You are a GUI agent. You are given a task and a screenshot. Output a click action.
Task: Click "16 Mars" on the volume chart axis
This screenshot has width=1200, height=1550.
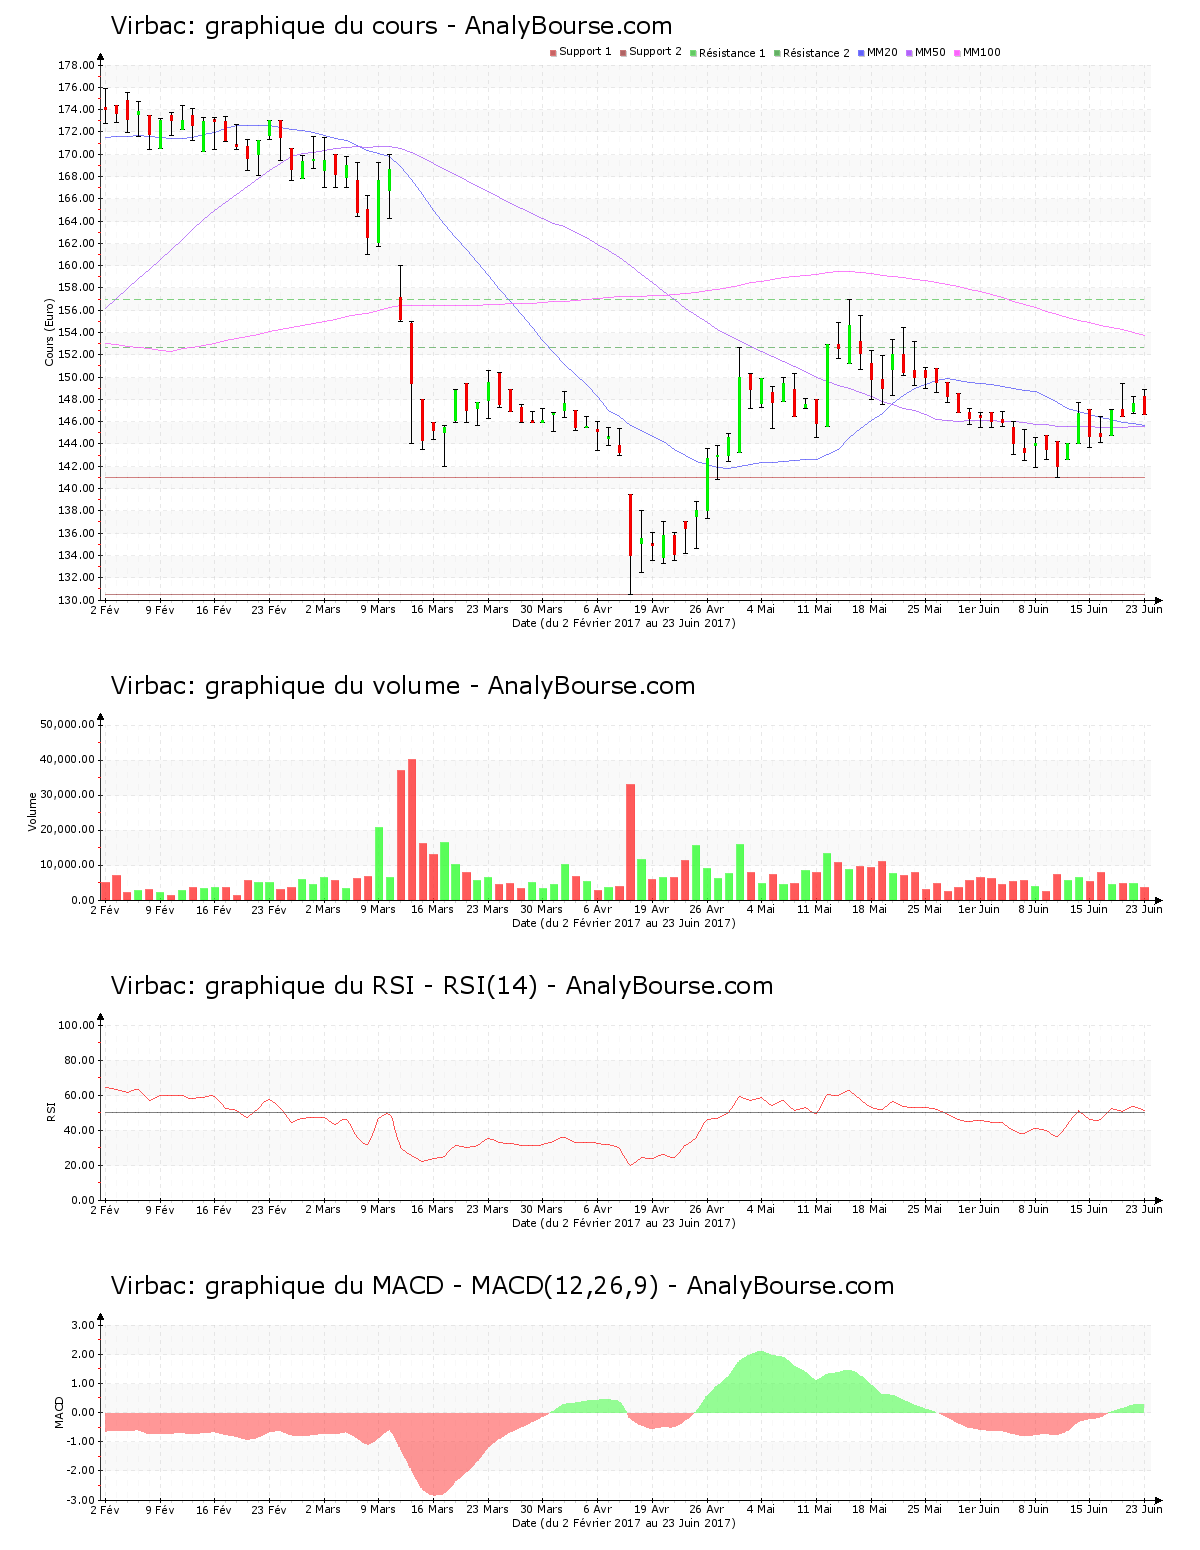point(432,909)
